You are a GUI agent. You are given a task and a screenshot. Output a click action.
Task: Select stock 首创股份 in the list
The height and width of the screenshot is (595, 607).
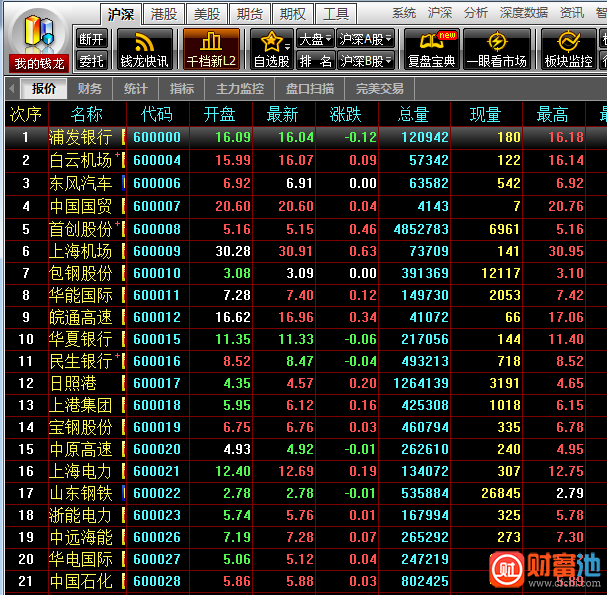click(x=81, y=229)
